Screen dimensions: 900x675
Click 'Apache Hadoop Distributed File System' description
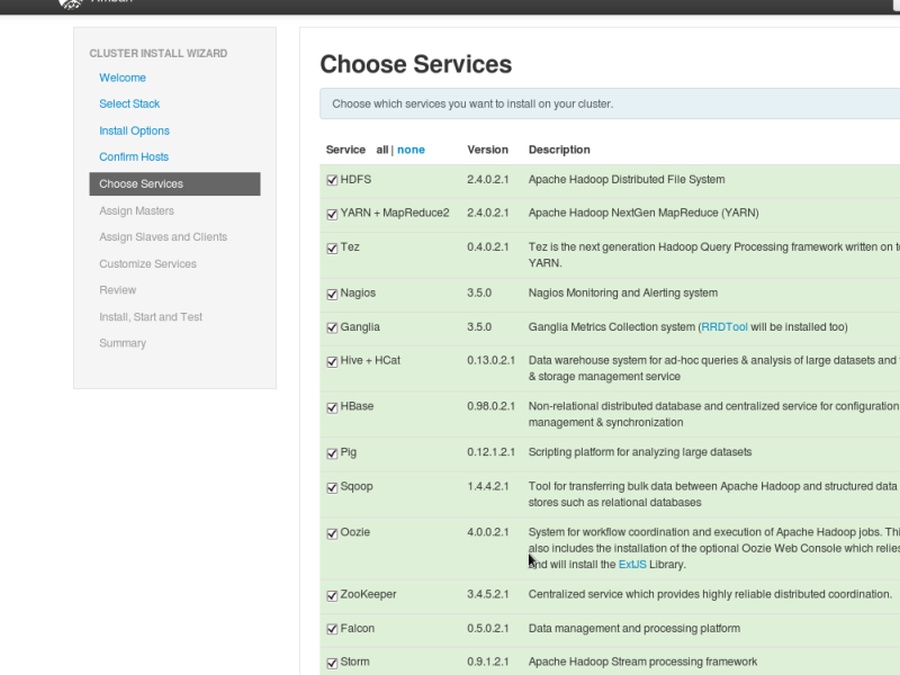[x=627, y=180]
